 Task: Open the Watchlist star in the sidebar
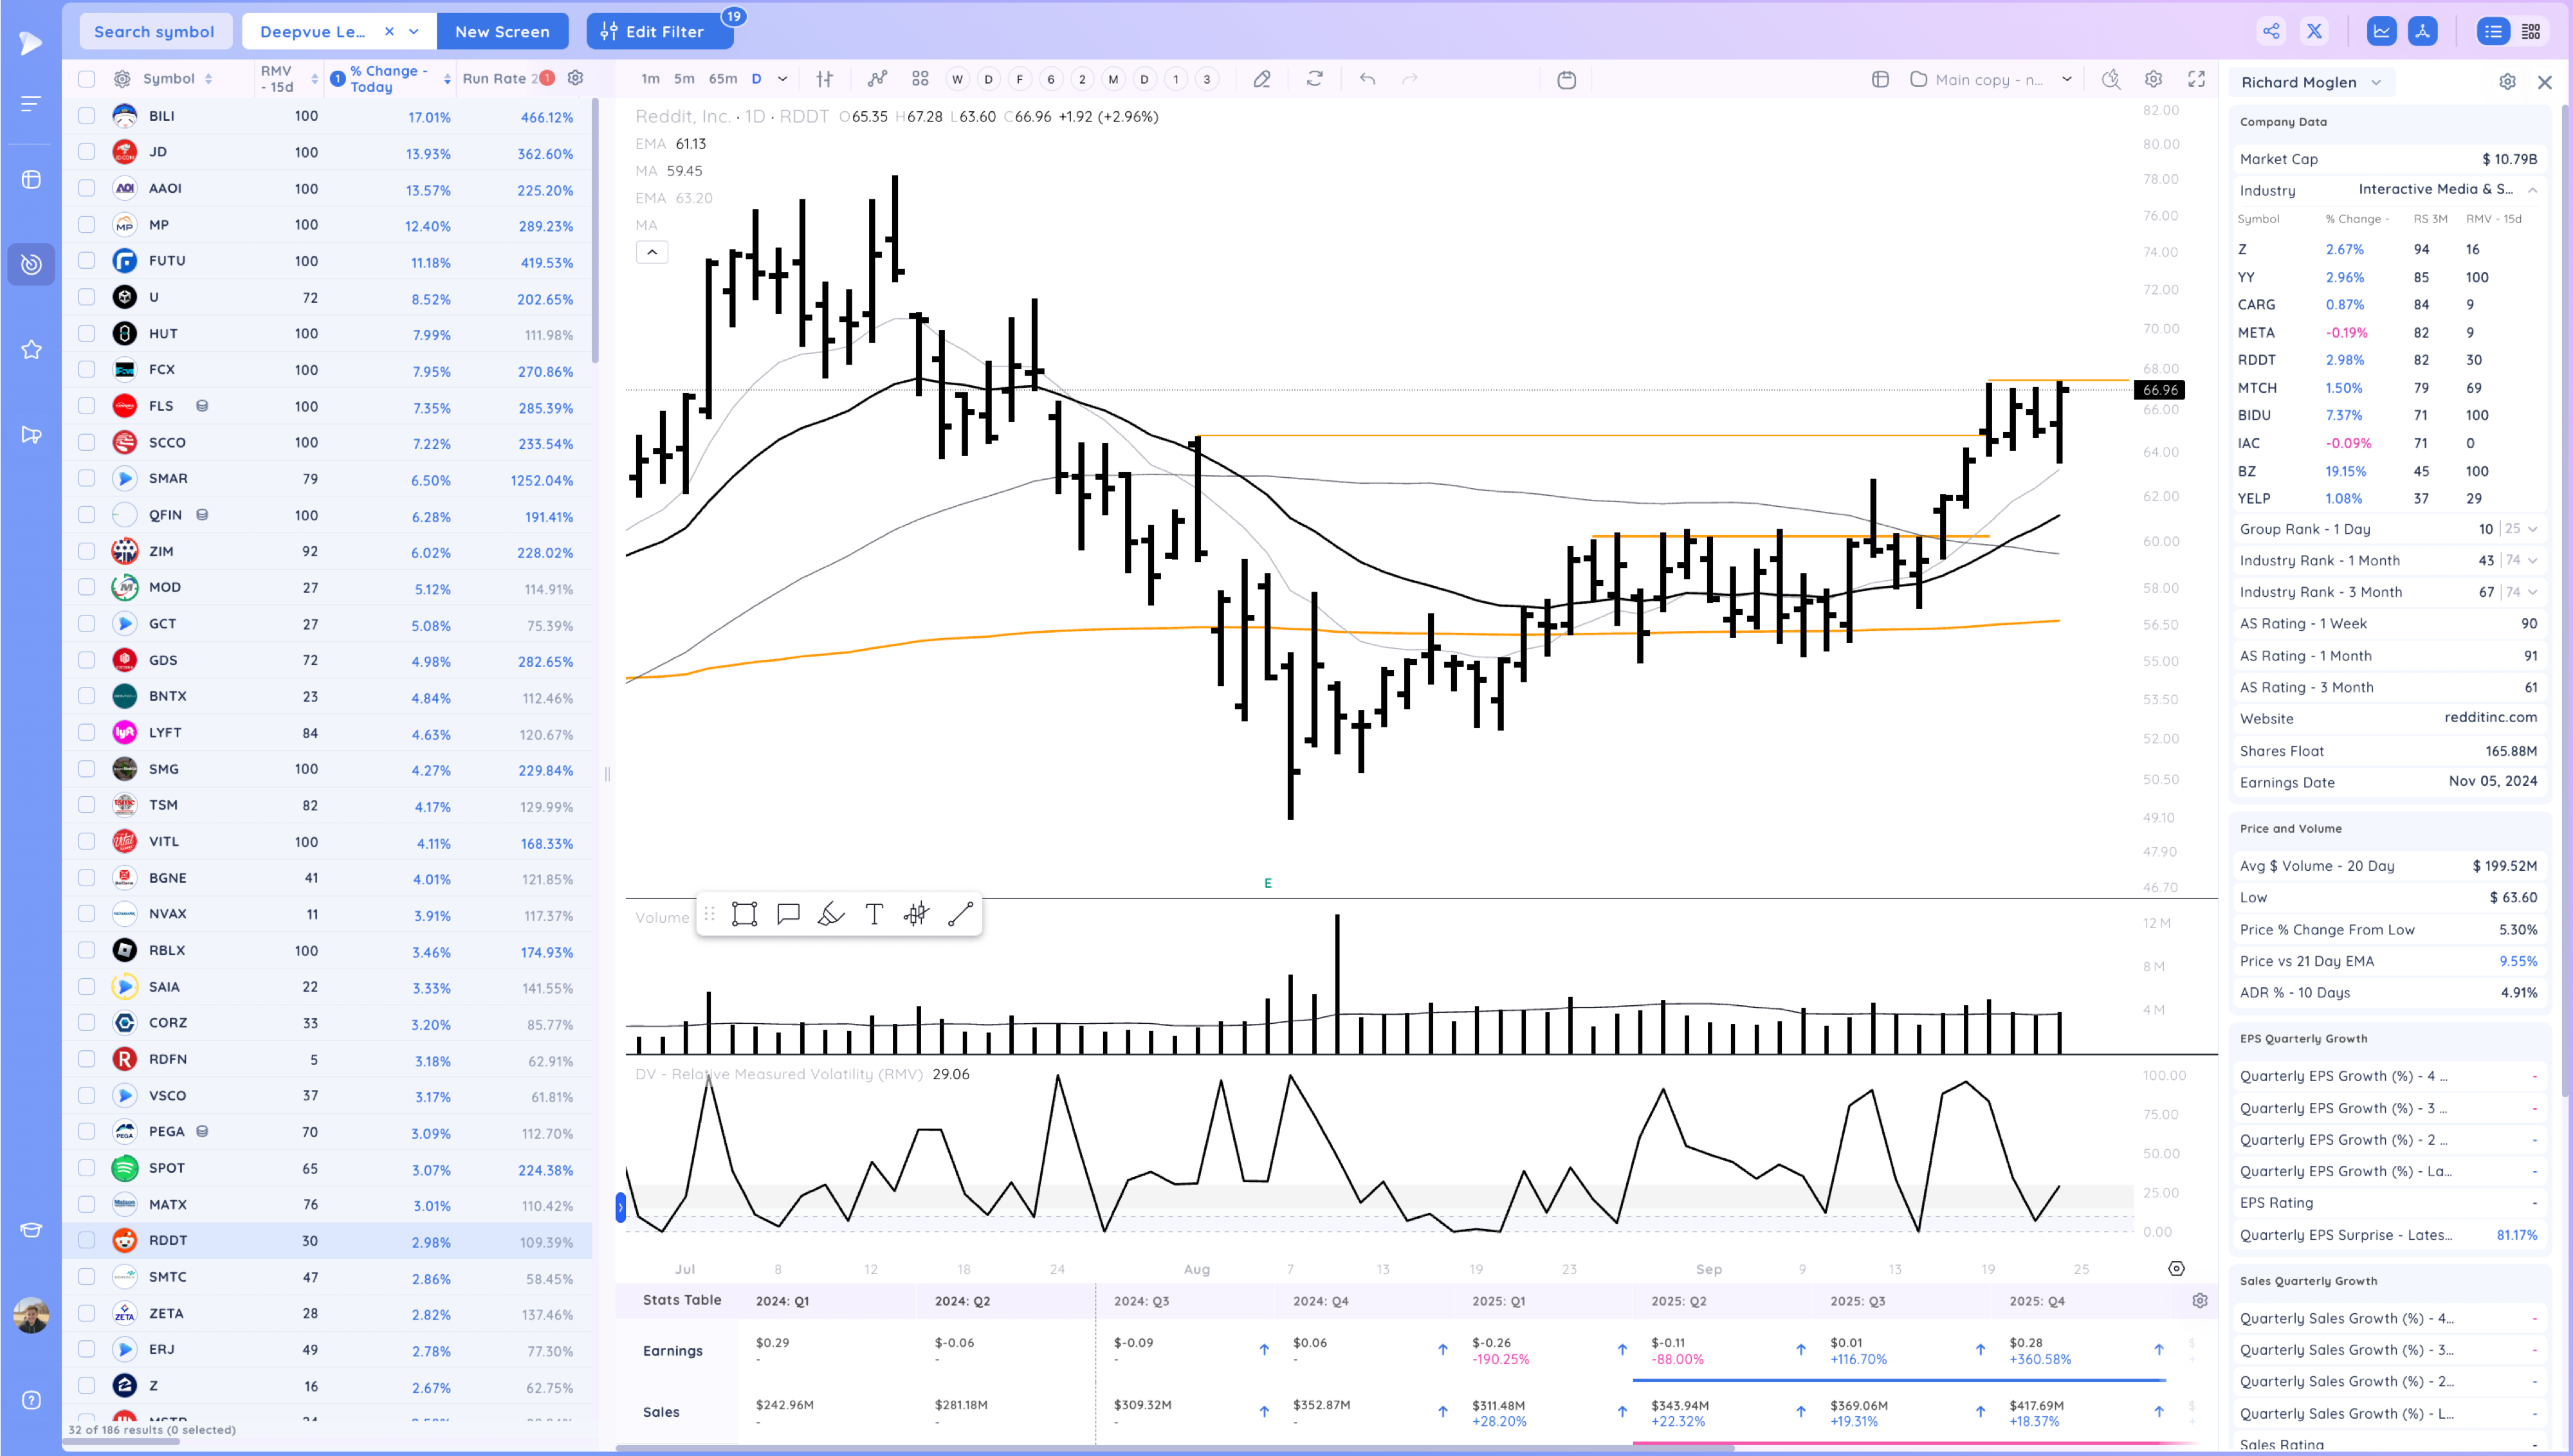[x=30, y=349]
